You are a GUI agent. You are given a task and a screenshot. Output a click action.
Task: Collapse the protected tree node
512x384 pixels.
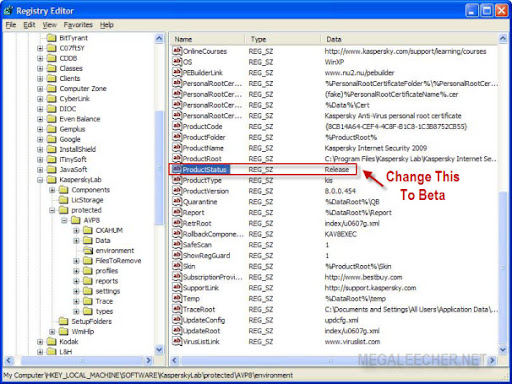(52, 210)
